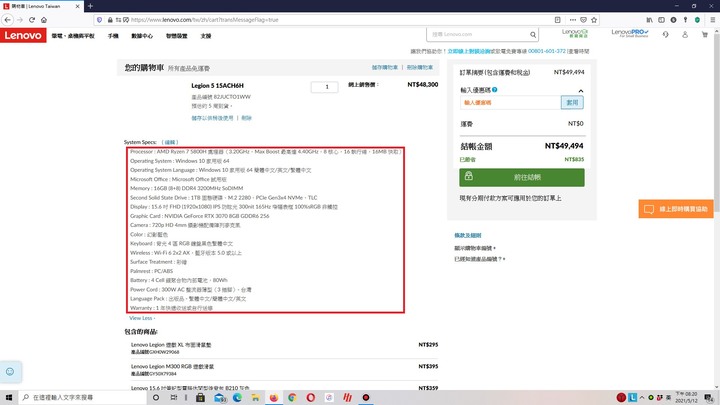Open the Firefox hamburger menu
Screen dimensions: 720x405
[x=712, y=20]
